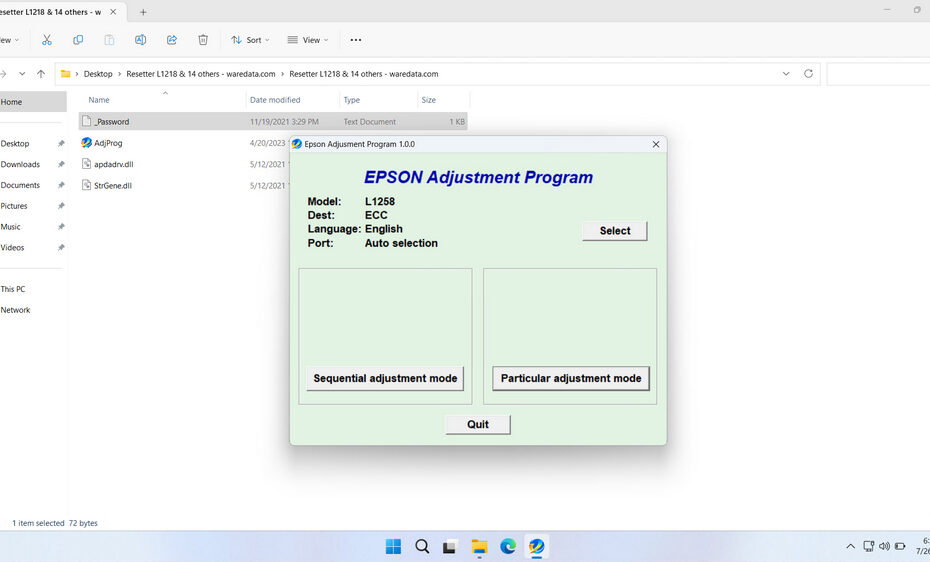This screenshot has height=562, width=930.
Task: Click the Refresh icon beside address bar
Action: coord(808,74)
